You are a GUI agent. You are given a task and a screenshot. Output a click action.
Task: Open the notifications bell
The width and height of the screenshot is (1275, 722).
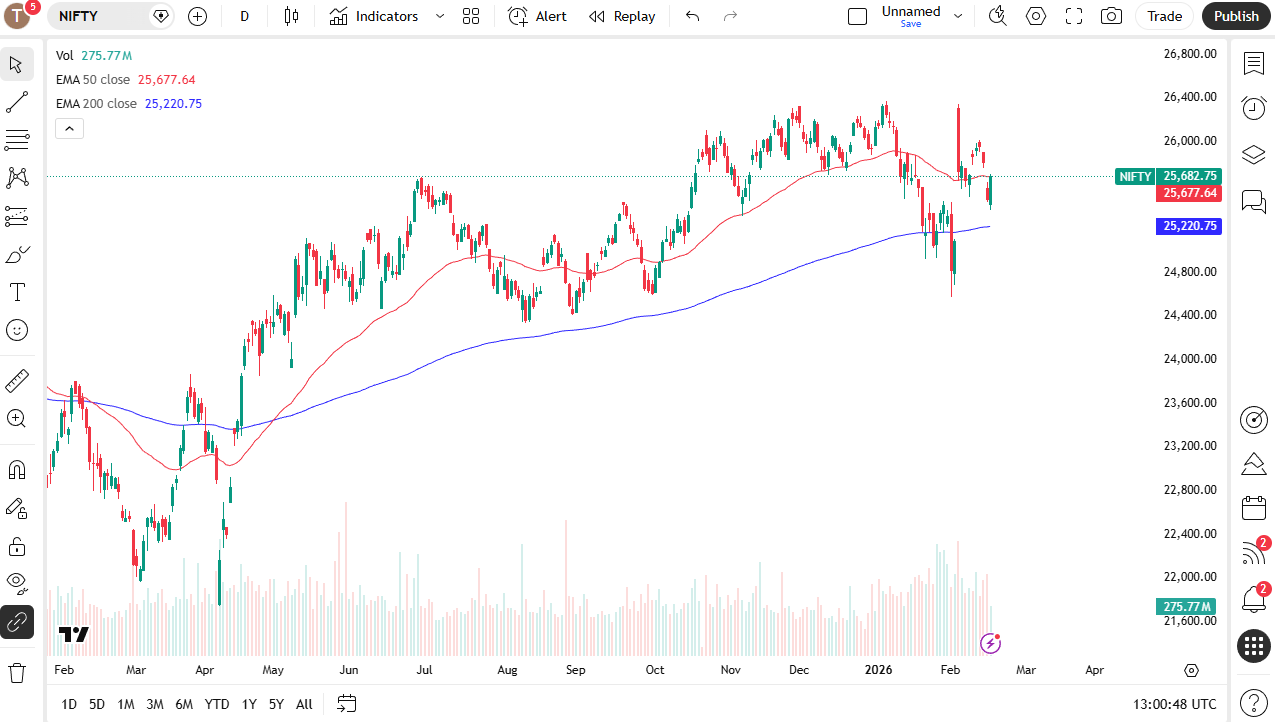(1254, 599)
